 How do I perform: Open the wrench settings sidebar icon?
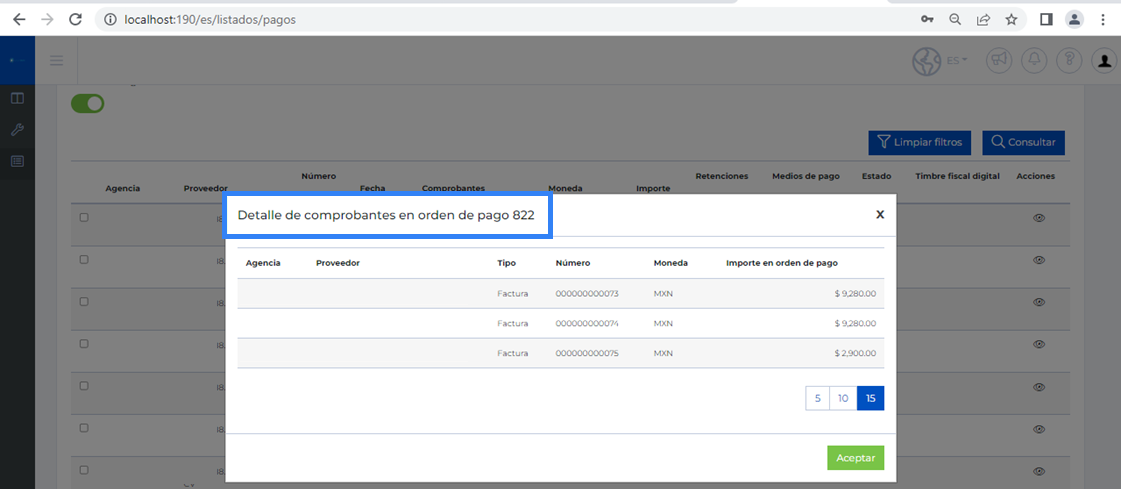click(x=17, y=130)
